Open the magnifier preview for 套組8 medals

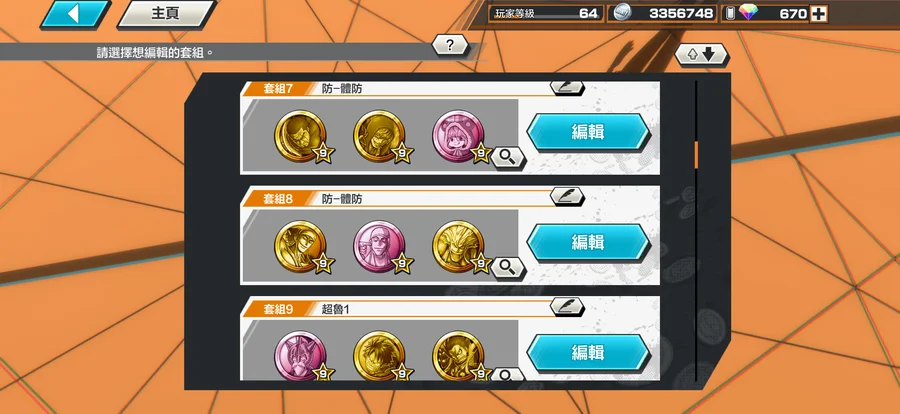click(x=507, y=266)
